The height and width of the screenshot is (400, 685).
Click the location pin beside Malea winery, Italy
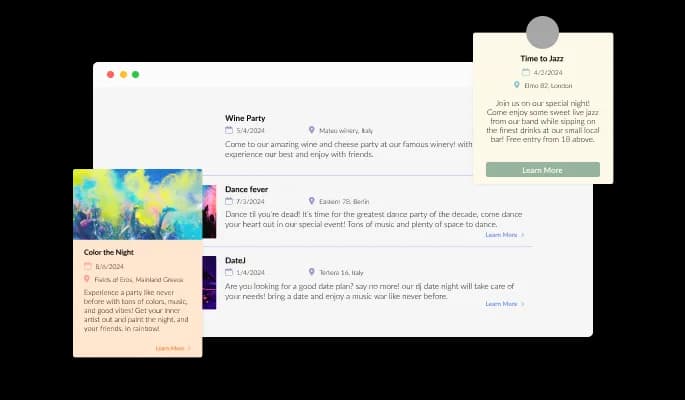point(312,130)
